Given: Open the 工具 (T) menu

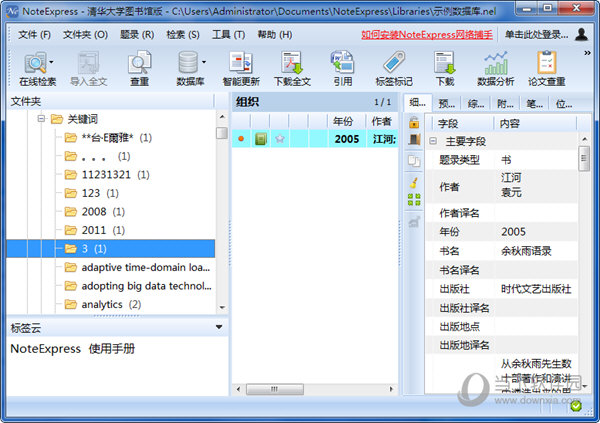Looking at the screenshot, I should (x=228, y=35).
